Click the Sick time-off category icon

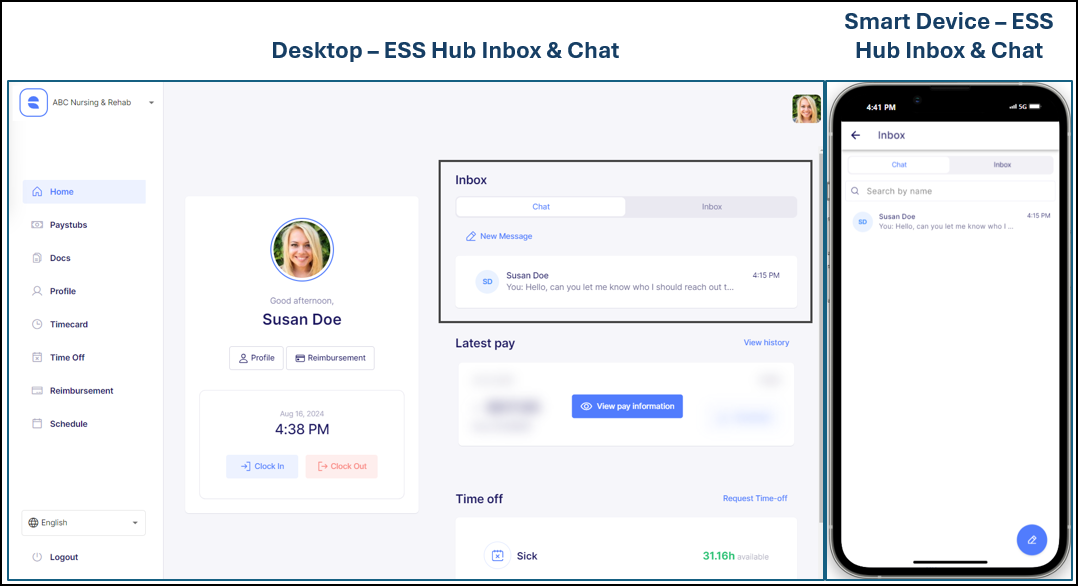(498, 555)
